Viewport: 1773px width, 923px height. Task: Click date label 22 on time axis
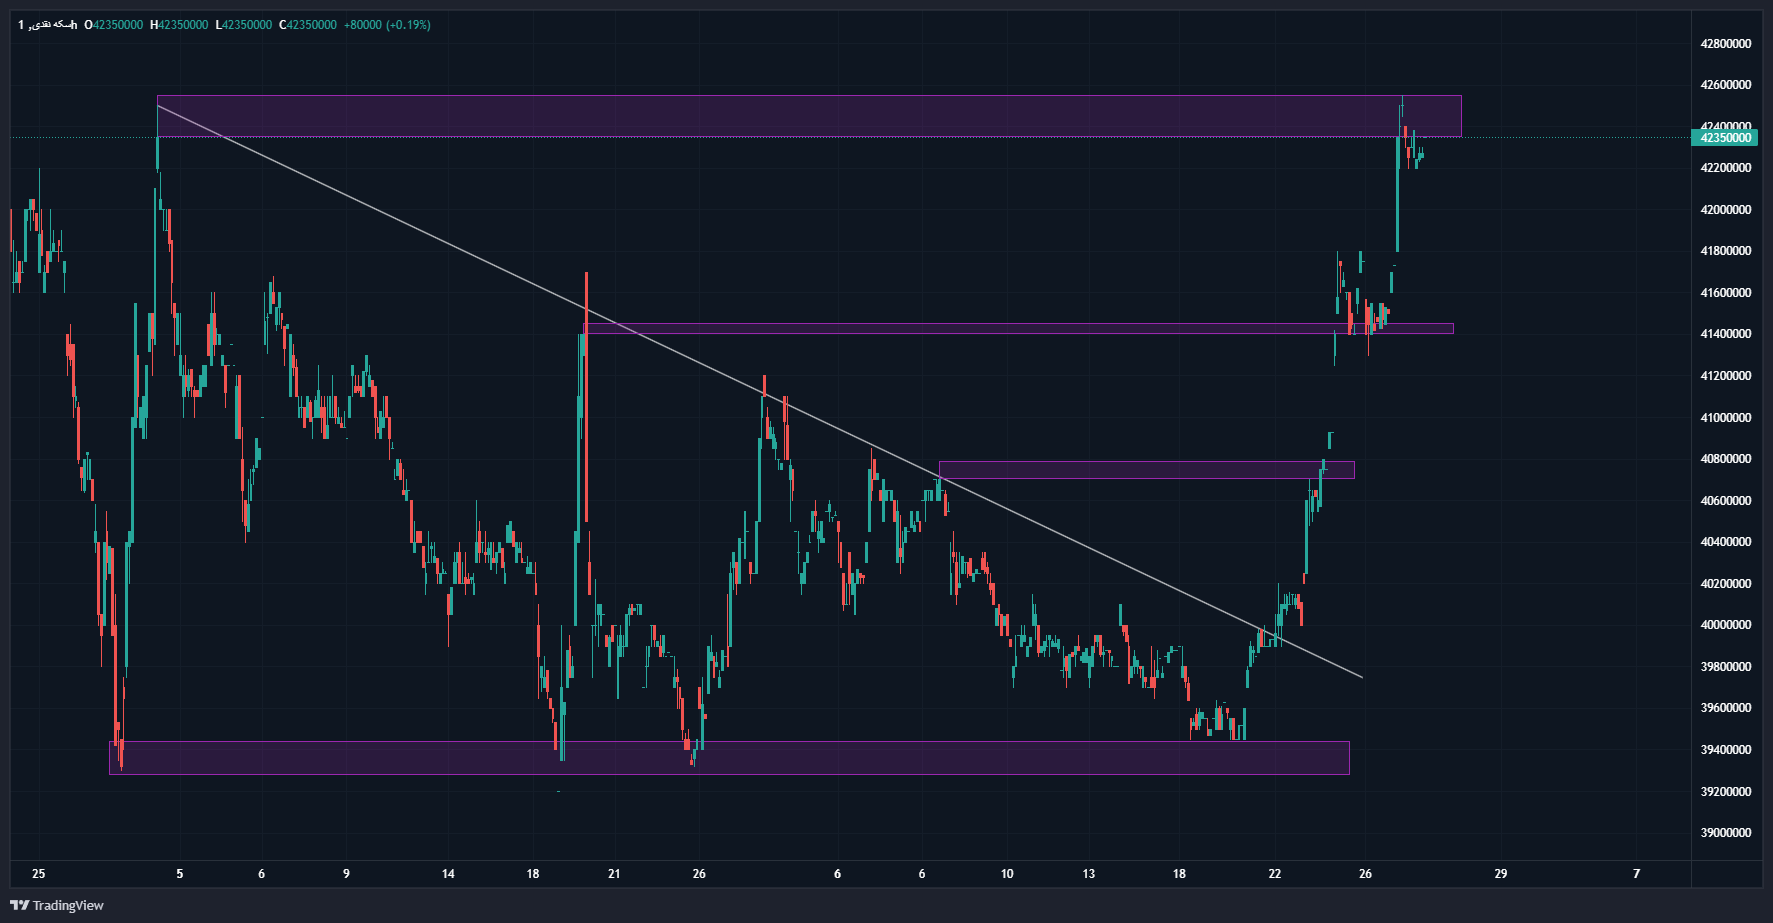coord(1274,874)
